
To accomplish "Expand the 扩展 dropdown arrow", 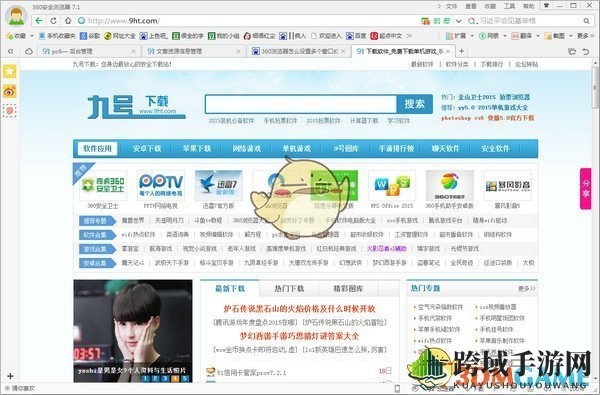I will click(471, 36).
